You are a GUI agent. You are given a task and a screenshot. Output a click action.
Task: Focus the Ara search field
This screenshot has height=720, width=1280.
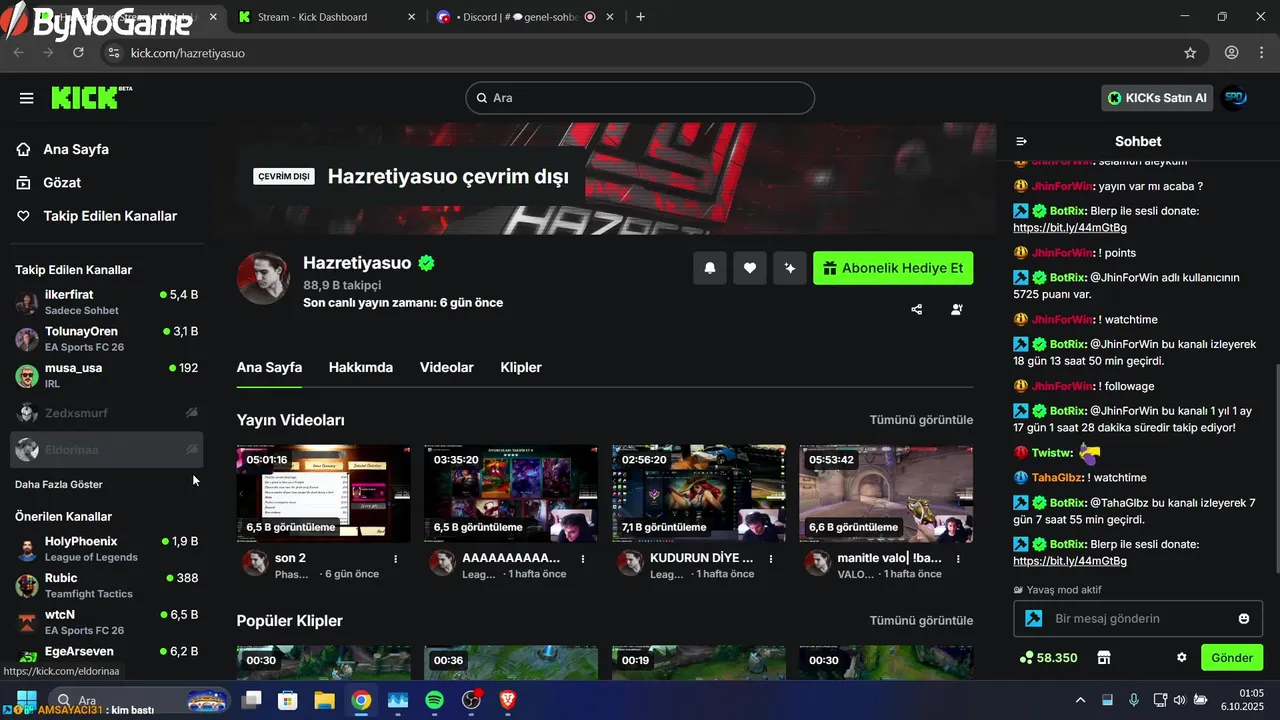pyautogui.click(x=640, y=98)
